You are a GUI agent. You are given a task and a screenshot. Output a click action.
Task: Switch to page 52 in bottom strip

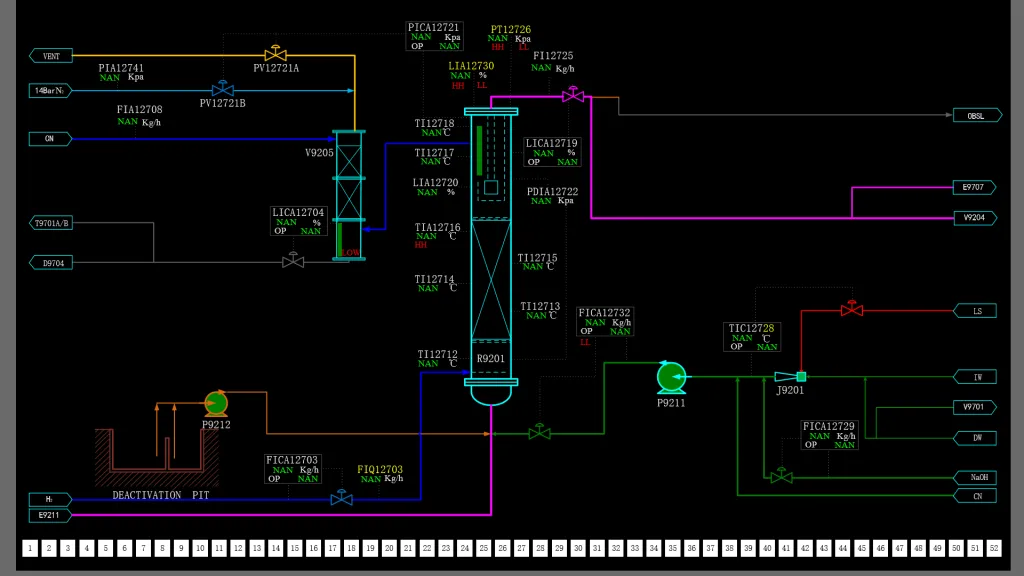[993, 548]
